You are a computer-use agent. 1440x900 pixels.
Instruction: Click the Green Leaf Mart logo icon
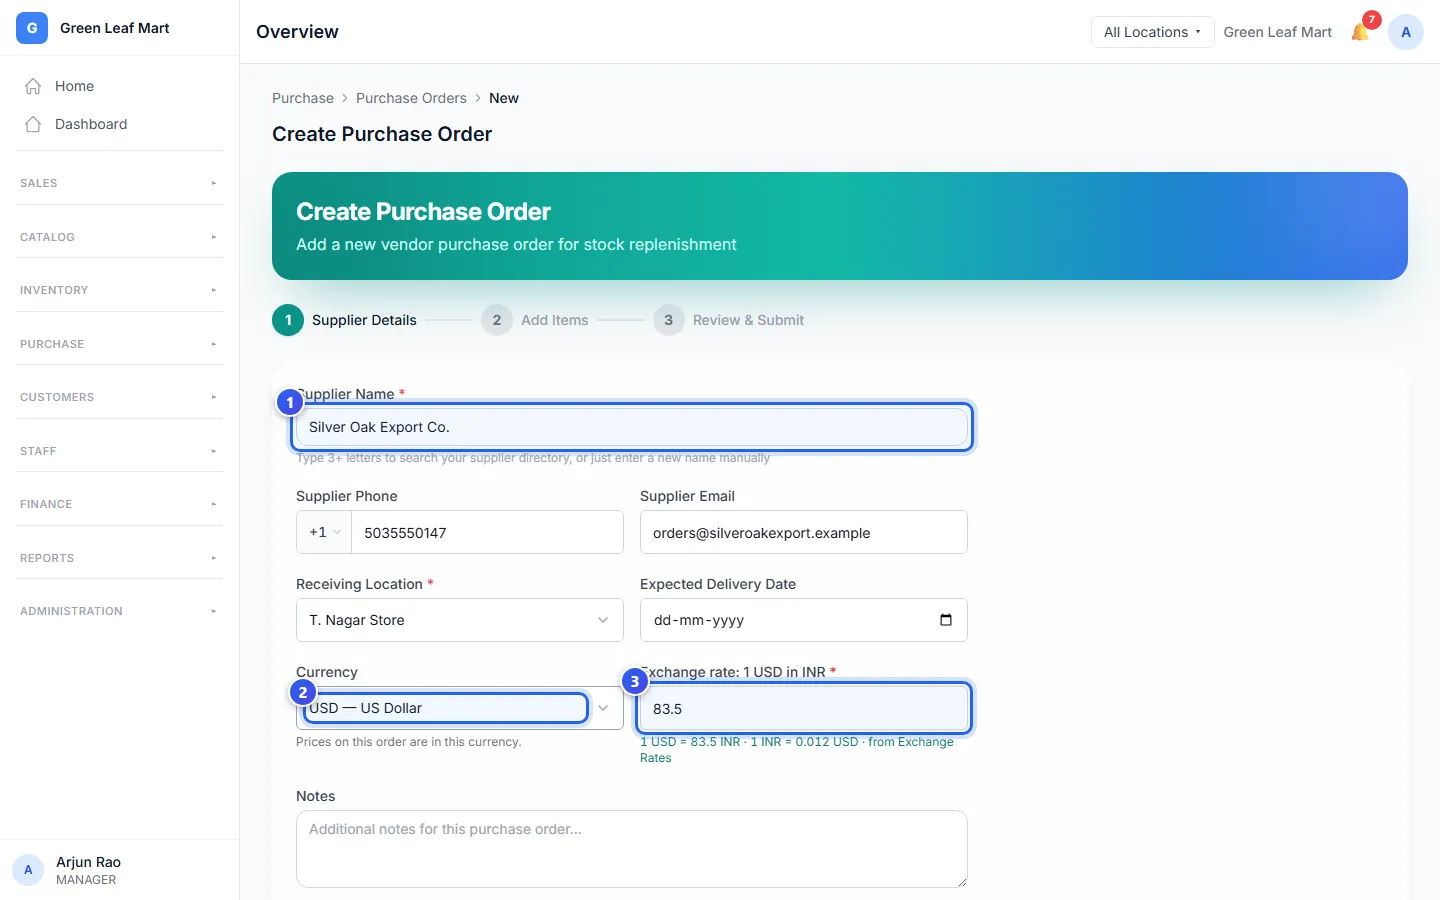(x=32, y=28)
